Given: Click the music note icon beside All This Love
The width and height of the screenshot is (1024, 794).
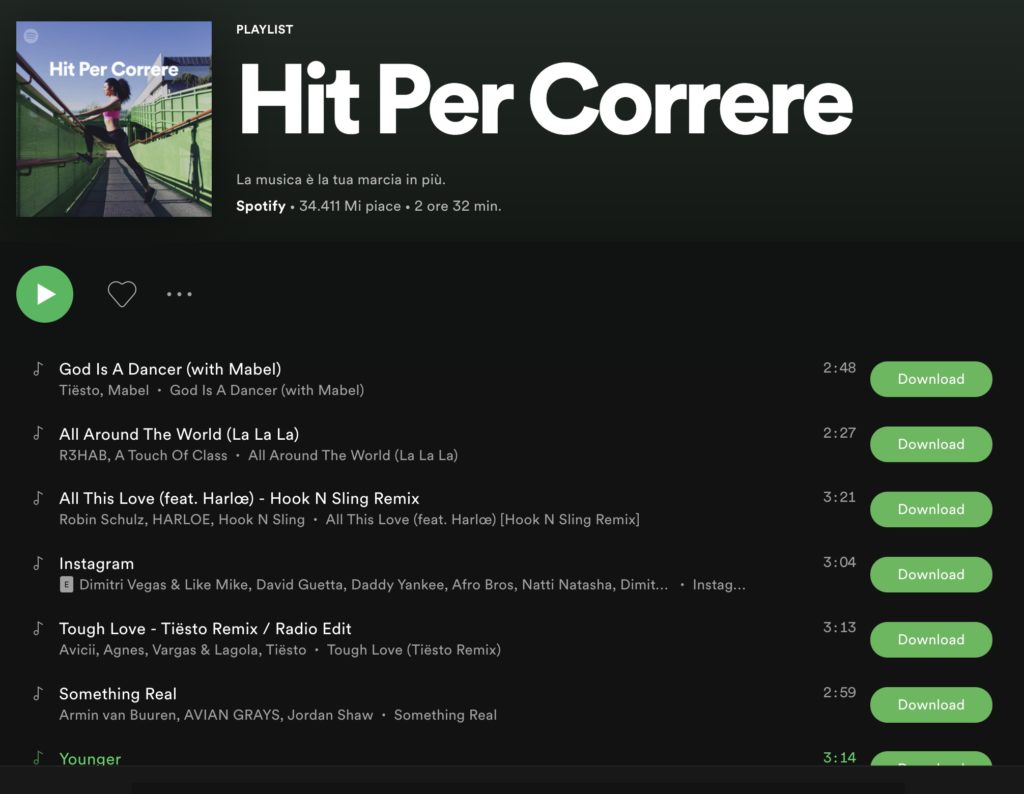Looking at the screenshot, I should [x=38, y=498].
